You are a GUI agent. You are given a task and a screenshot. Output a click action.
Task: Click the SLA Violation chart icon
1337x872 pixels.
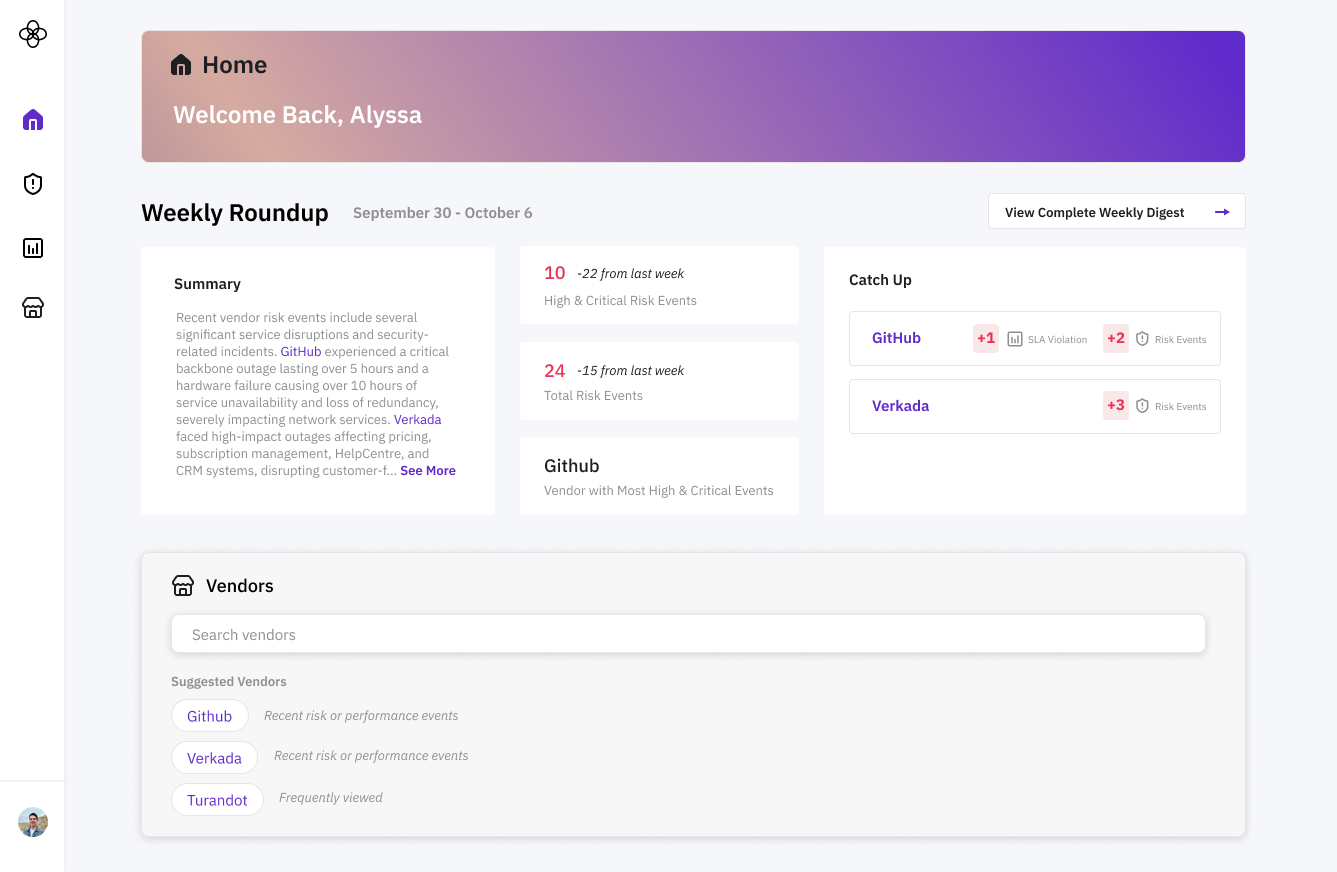click(x=1015, y=339)
